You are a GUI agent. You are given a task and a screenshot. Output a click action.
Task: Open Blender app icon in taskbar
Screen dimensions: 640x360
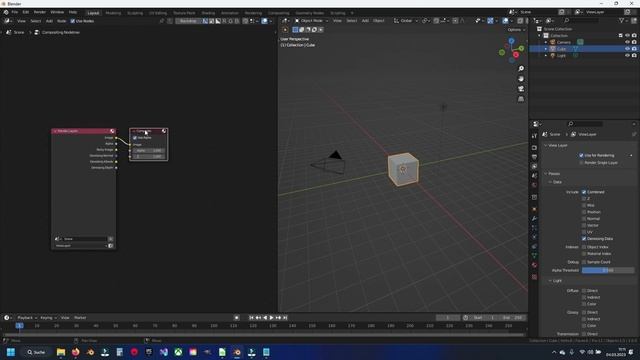point(237,352)
